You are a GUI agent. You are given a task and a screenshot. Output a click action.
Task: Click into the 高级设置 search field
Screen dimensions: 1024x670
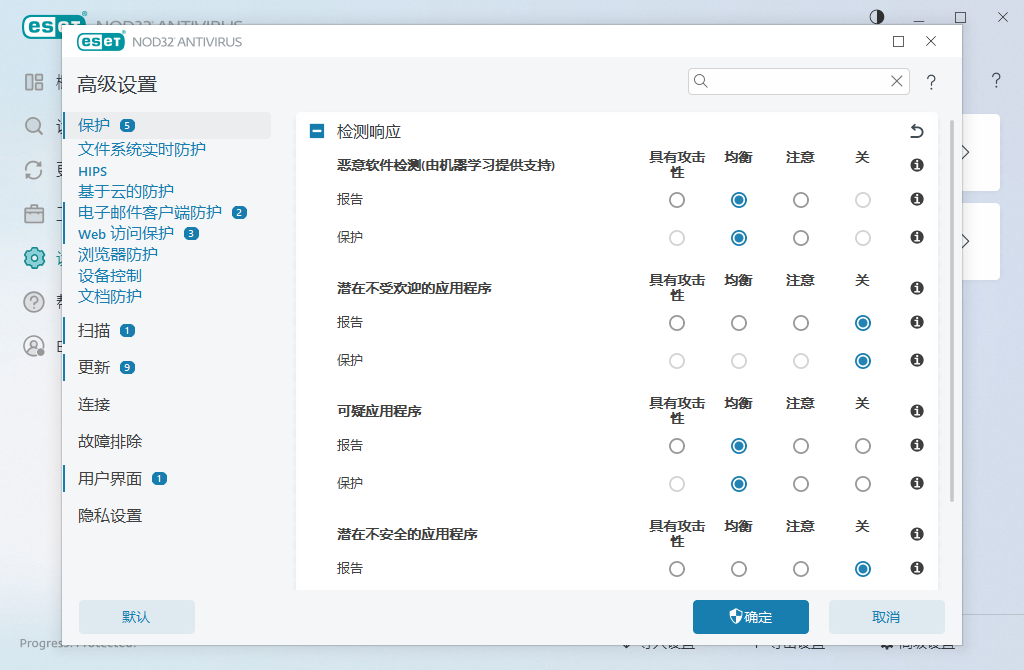pyautogui.click(x=798, y=81)
